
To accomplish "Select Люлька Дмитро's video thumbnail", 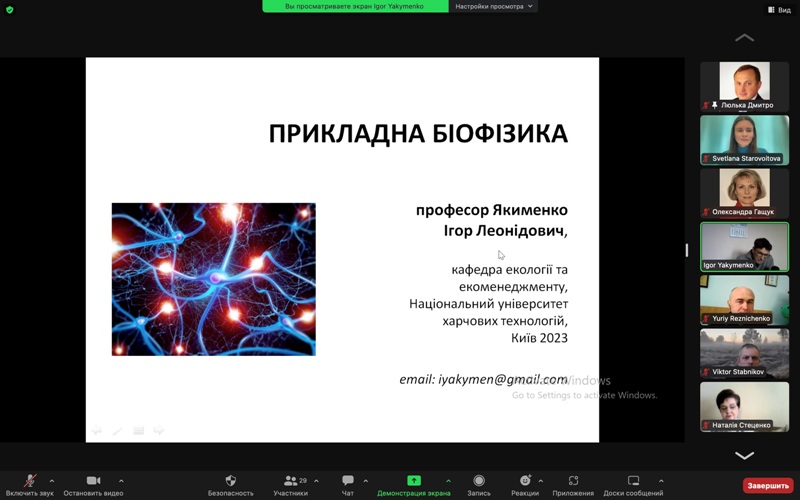I will 744,86.
